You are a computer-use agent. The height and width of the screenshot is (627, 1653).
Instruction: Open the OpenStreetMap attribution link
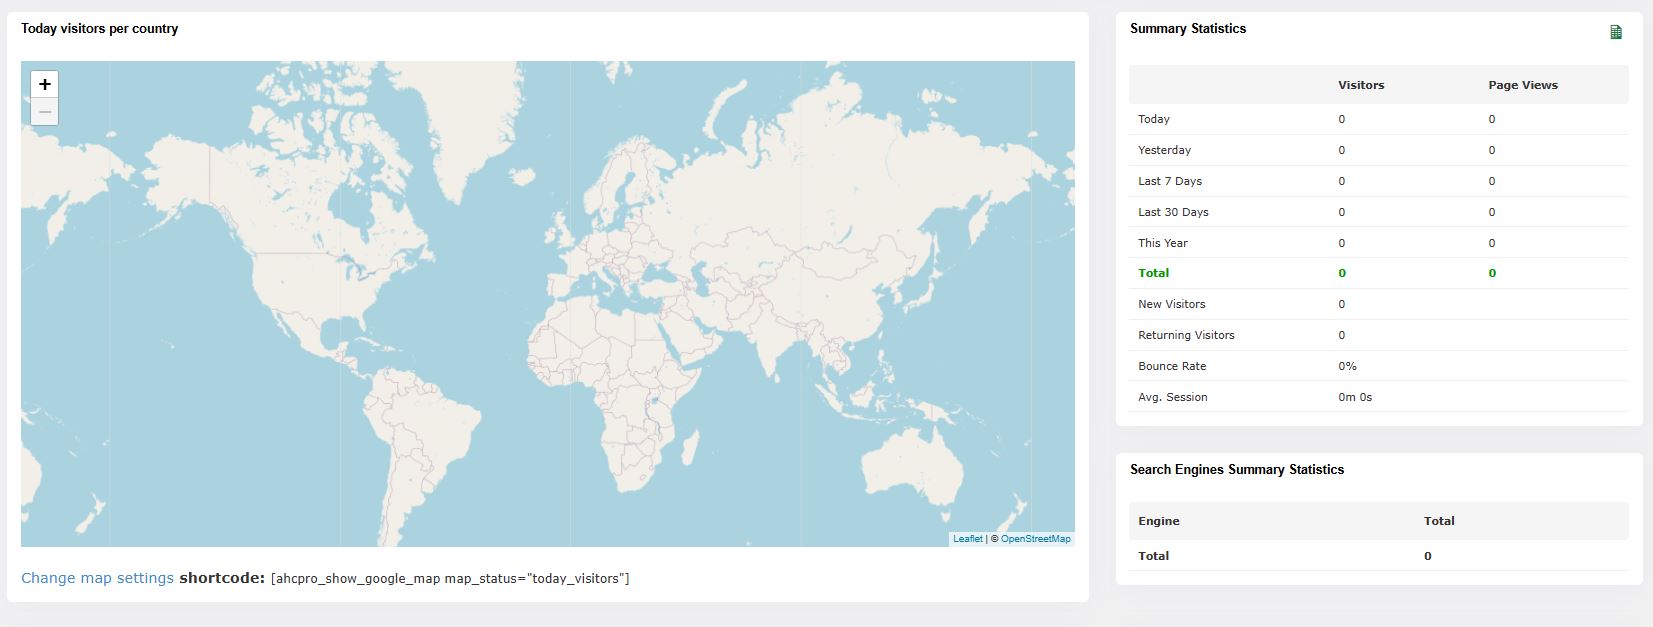pos(1035,539)
